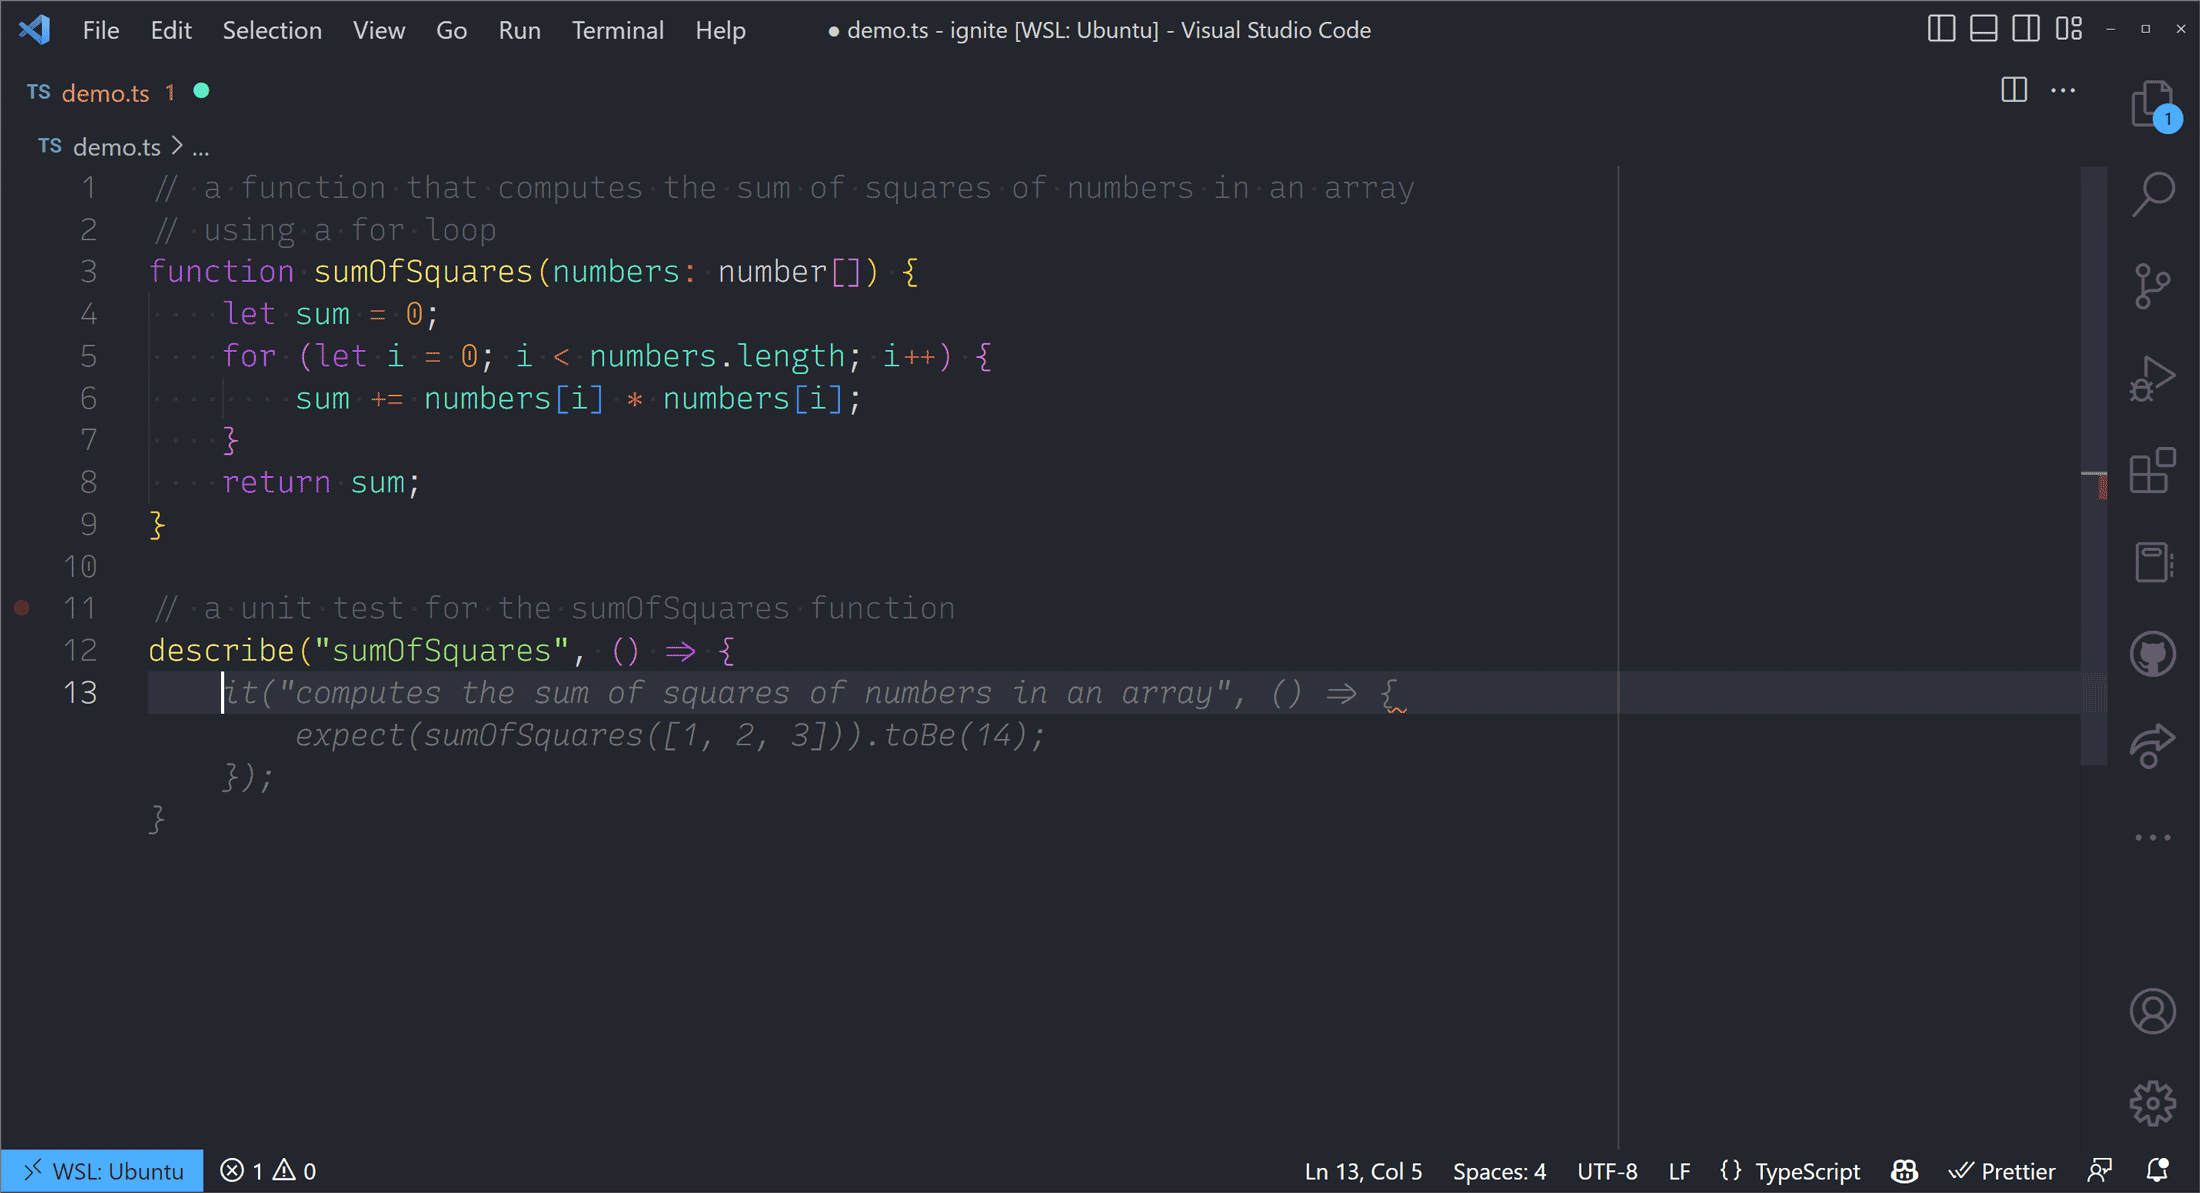Click the Run menu item

[520, 29]
